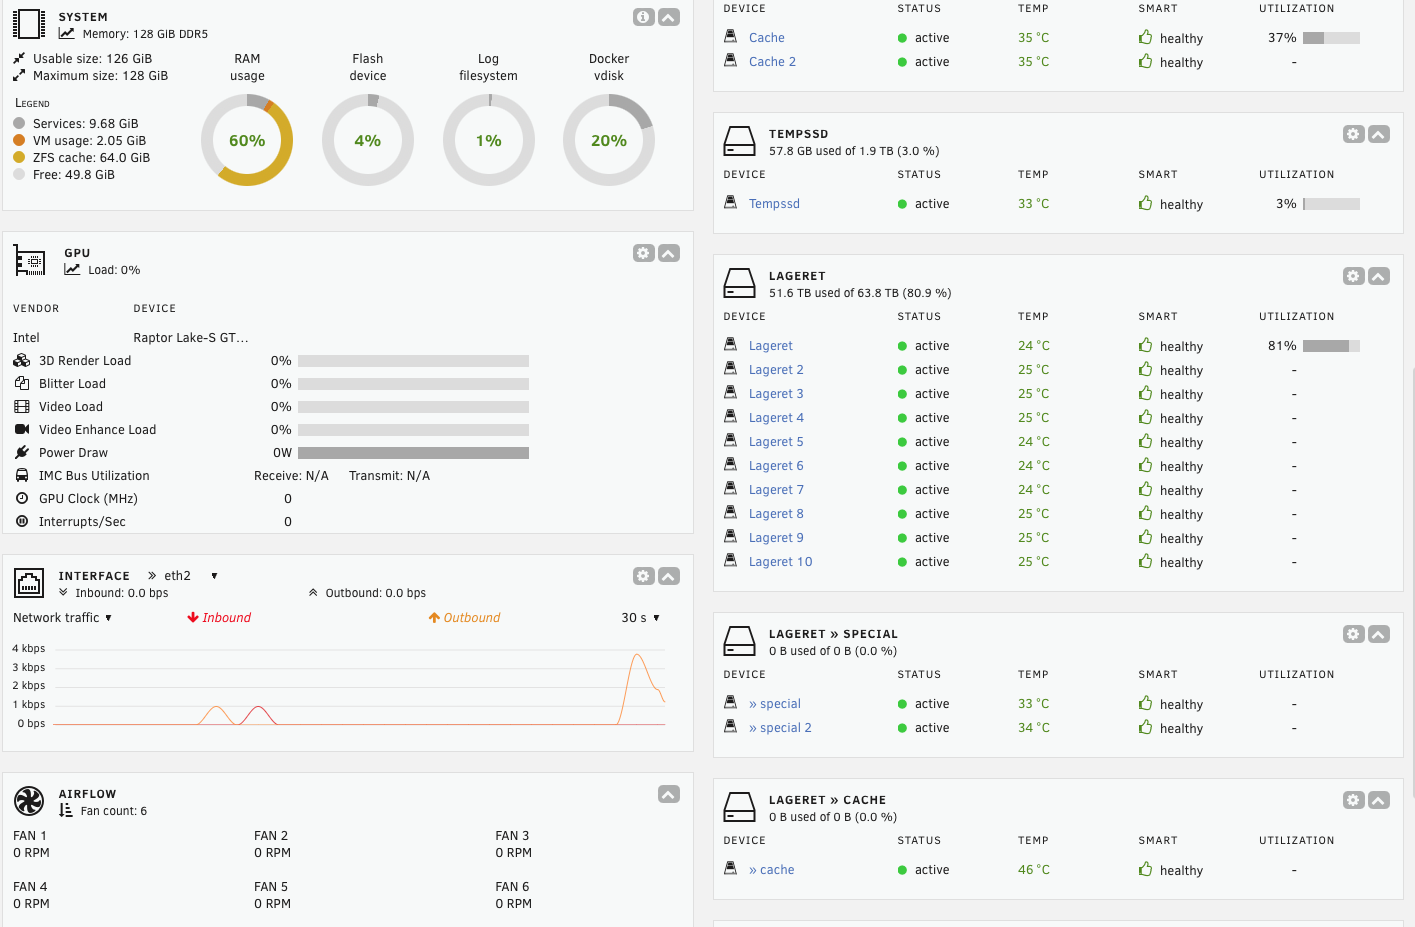Open the Lageret 9 device link
This screenshot has width=1415, height=927.
(x=776, y=538)
